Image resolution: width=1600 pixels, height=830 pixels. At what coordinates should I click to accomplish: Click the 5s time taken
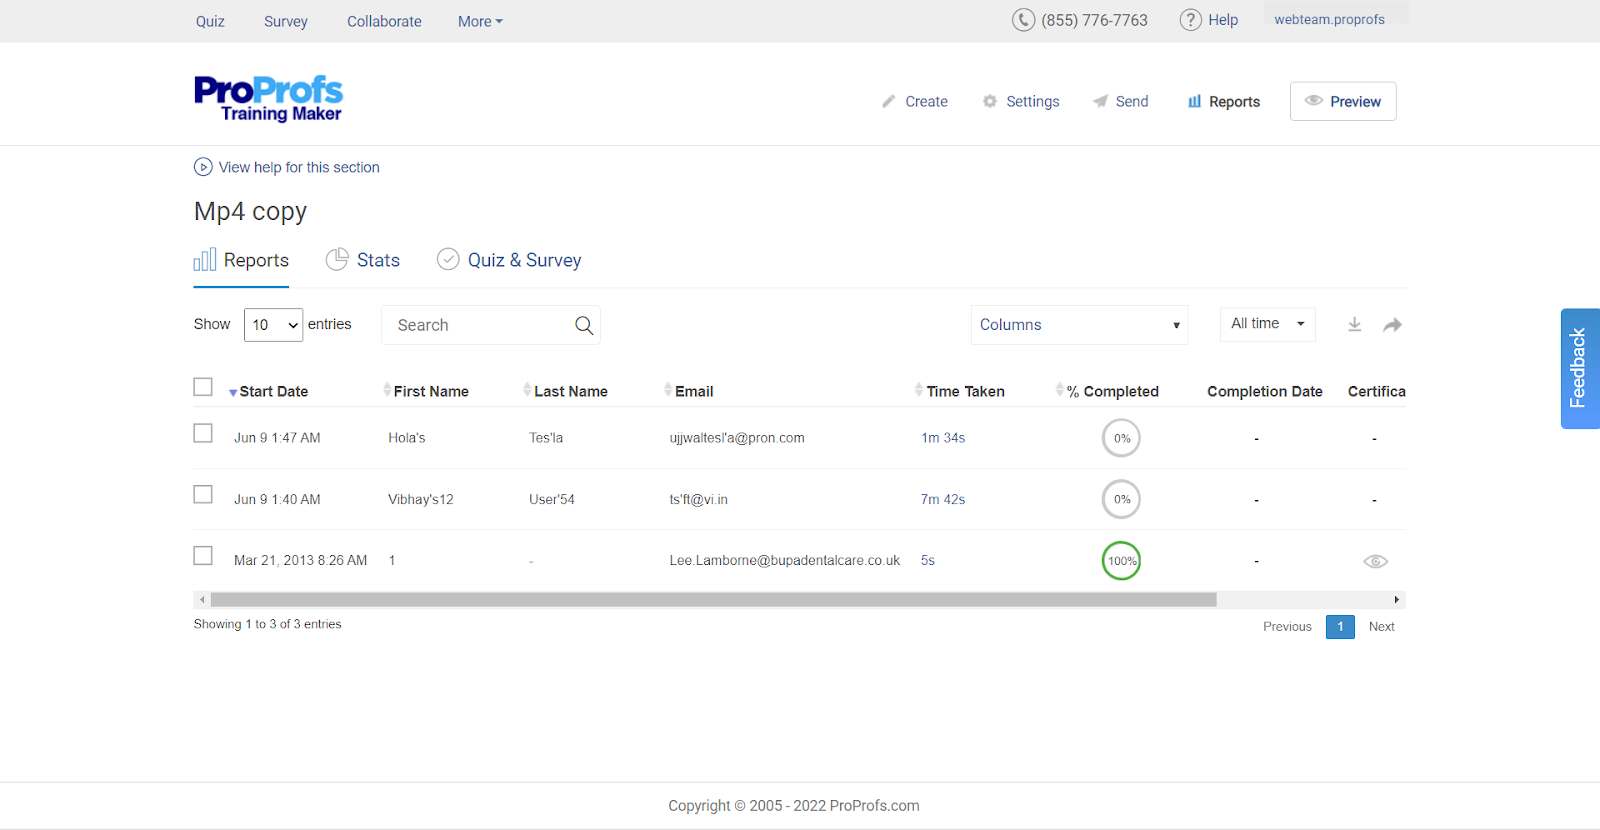(x=928, y=560)
